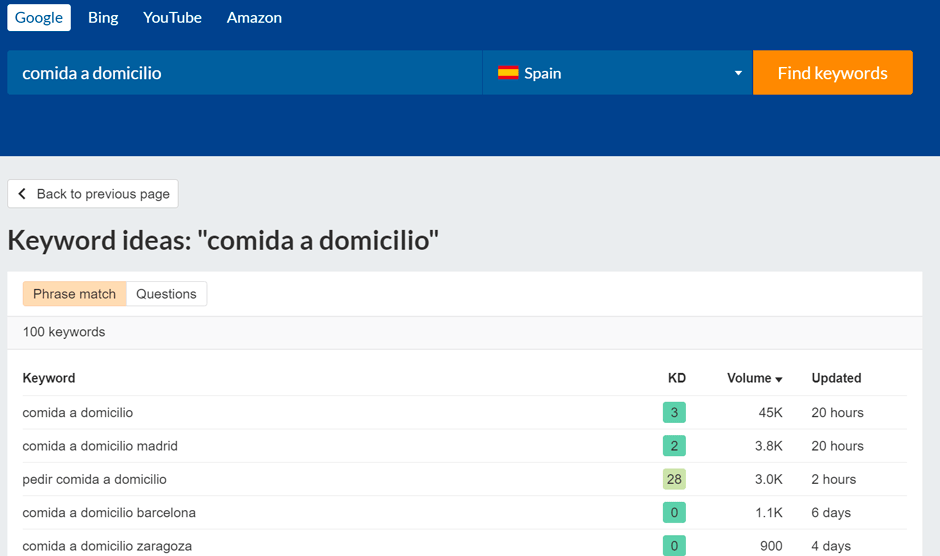Click the Keyword ideas page heading
Screen dimensions: 940x556
[223, 241]
